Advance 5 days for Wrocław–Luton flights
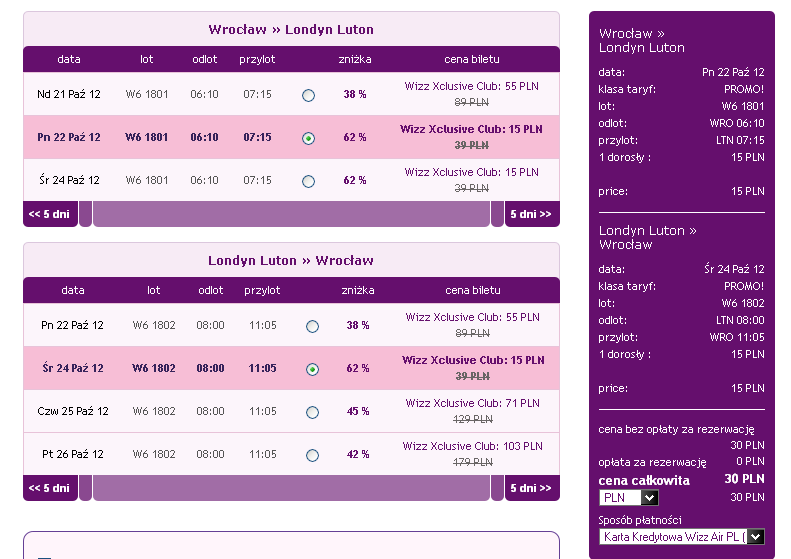This screenshot has width=791, height=559. pyautogui.click(x=532, y=214)
